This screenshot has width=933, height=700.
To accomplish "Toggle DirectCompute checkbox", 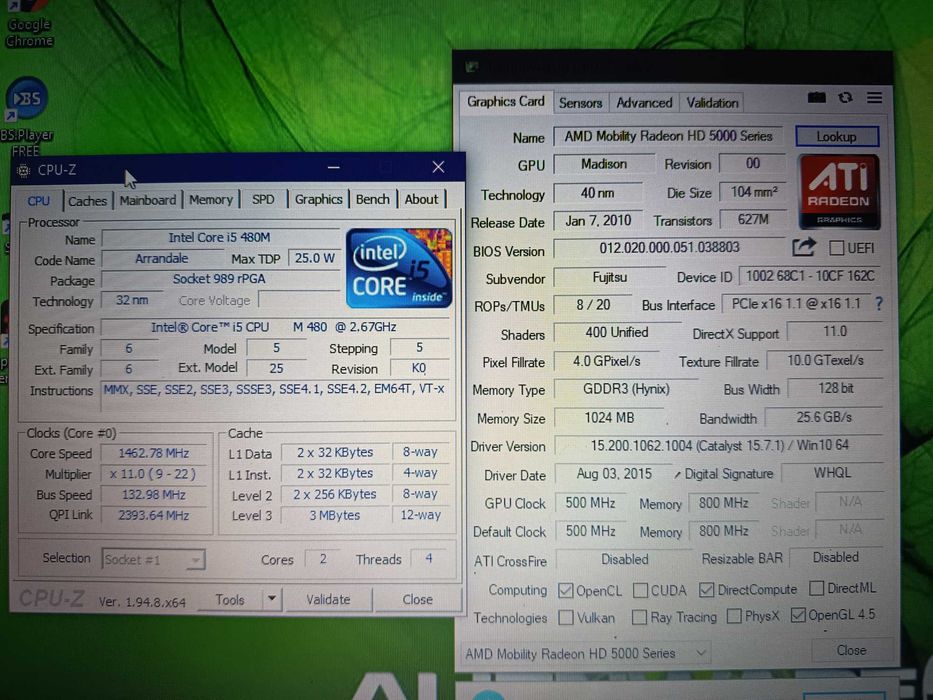I will (x=706, y=589).
